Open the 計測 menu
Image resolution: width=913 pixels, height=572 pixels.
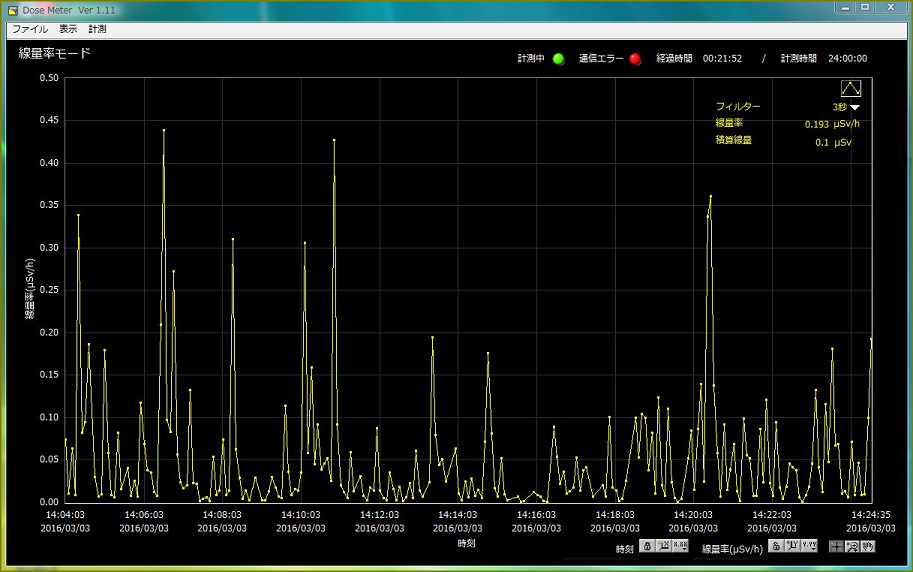pyautogui.click(x=98, y=29)
